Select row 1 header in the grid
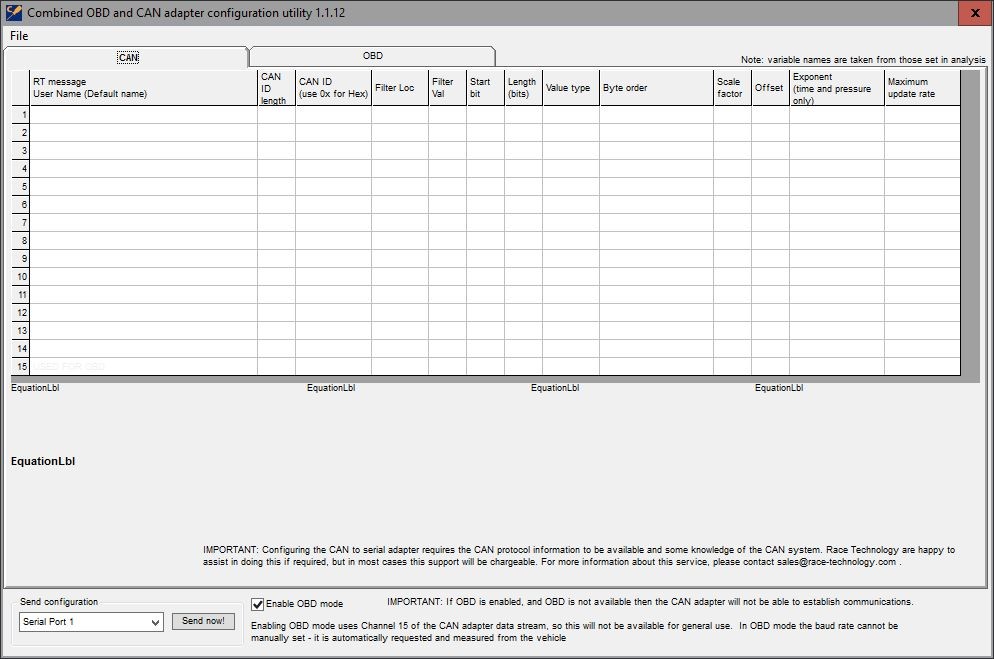This screenshot has height=659, width=994. [x=21, y=115]
